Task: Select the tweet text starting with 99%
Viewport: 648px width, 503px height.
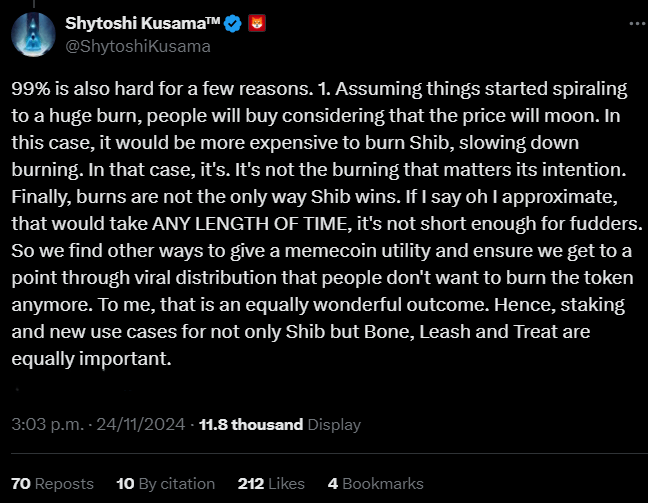Action: click(x=327, y=224)
